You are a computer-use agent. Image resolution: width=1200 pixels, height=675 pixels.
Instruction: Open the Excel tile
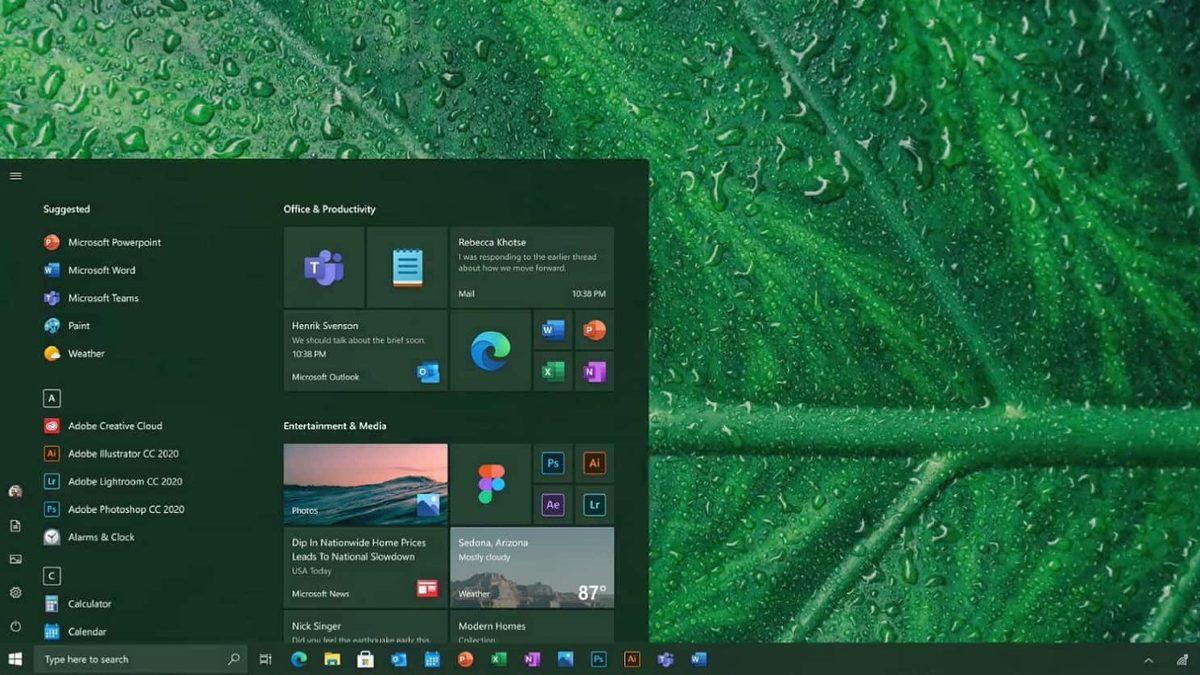552,372
